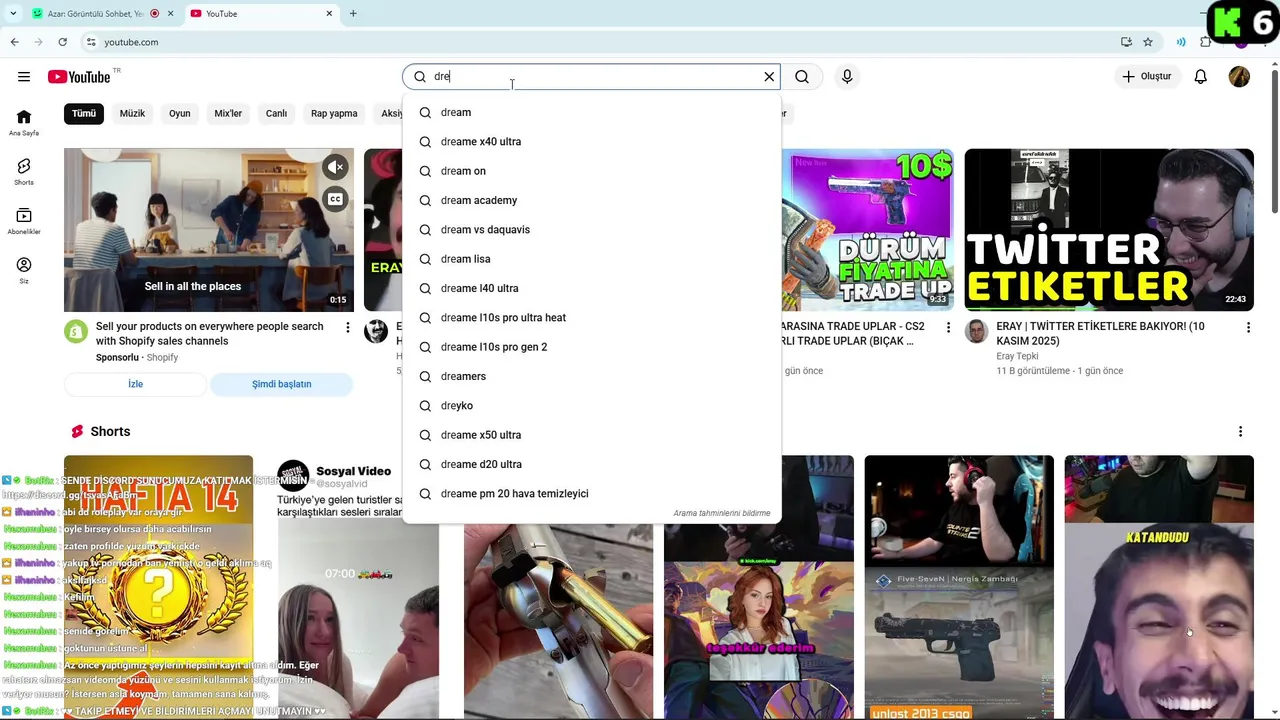This screenshot has width=1280, height=720.
Task: Go to the YouTube logo home link
Action: (x=79, y=77)
